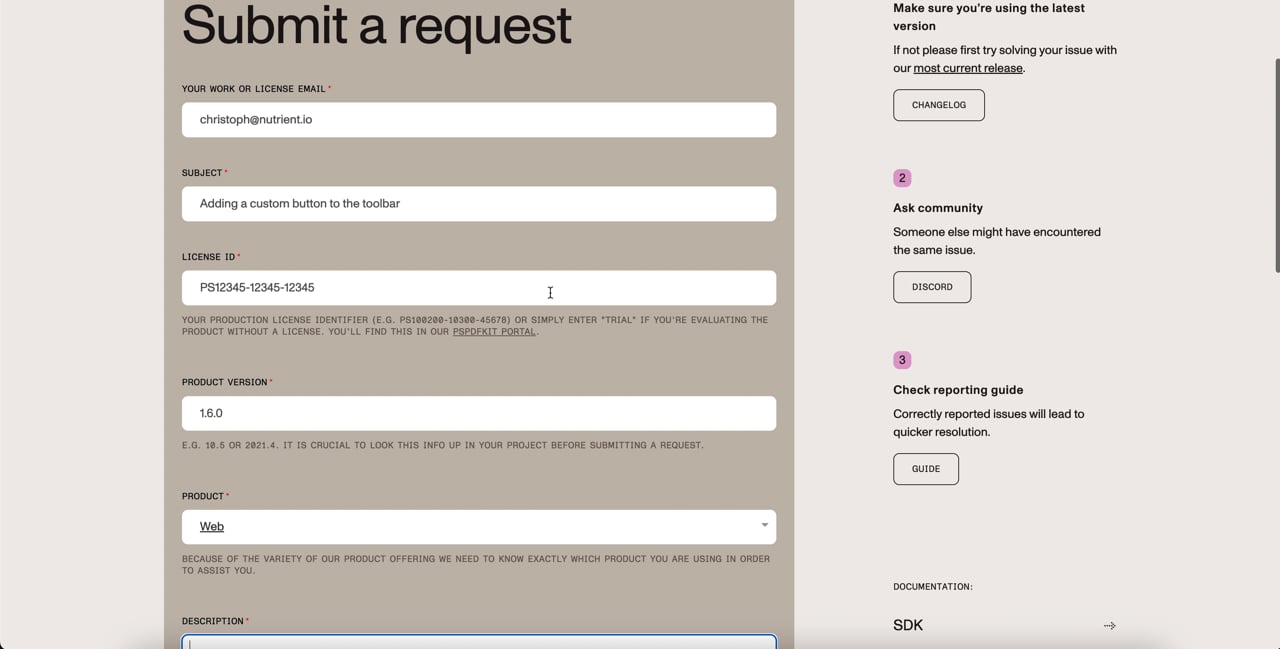
Task: Click the Subject input field
Action: (478, 204)
